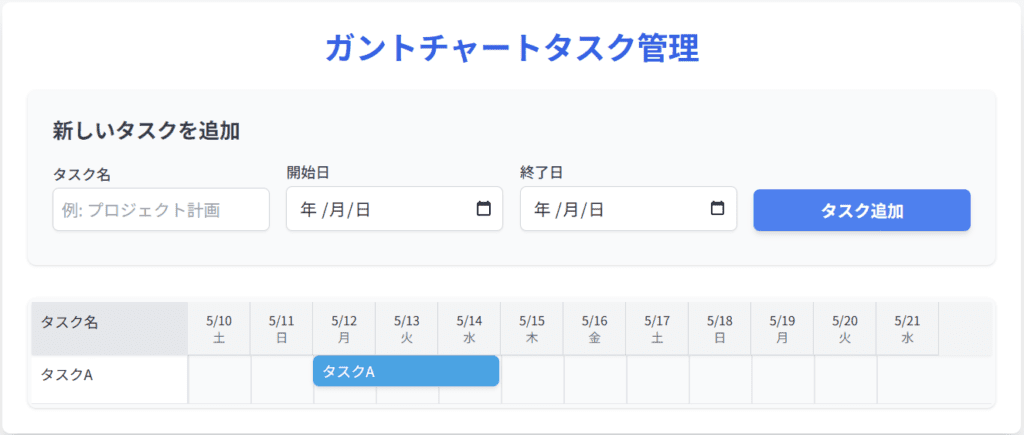Viewport: 1024px width, 435px height.
Task: Click the 終了日 date input field
Action: pyautogui.click(x=628, y=209)
